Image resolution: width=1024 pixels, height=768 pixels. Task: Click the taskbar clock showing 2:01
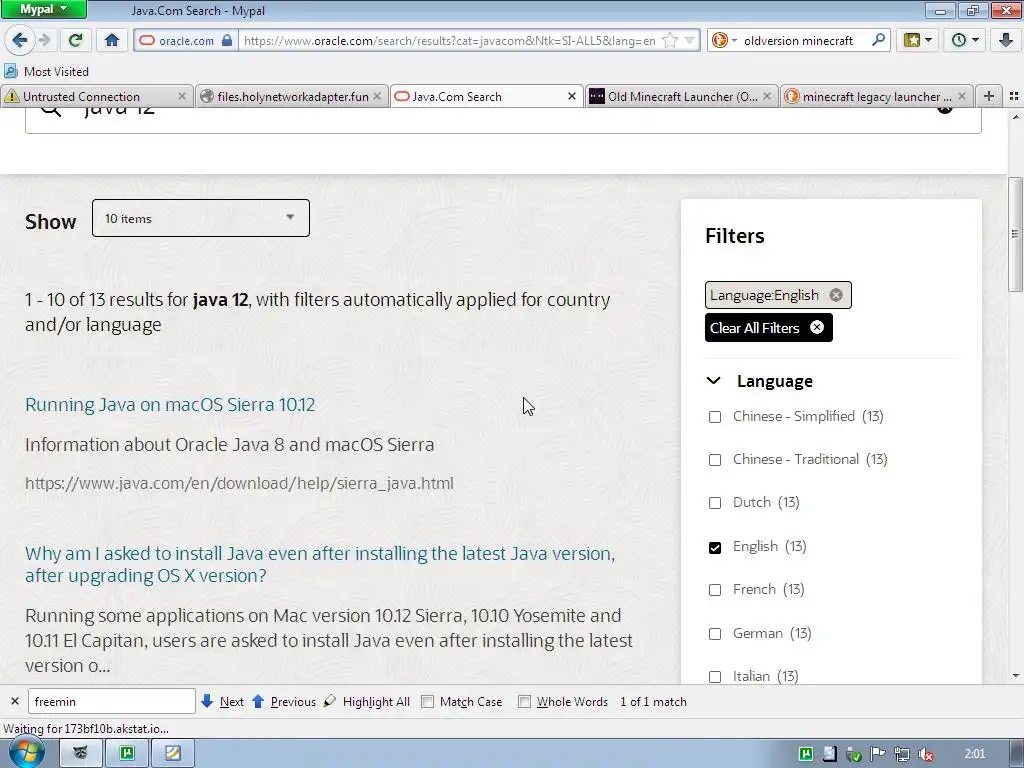(x=974, y=754)
